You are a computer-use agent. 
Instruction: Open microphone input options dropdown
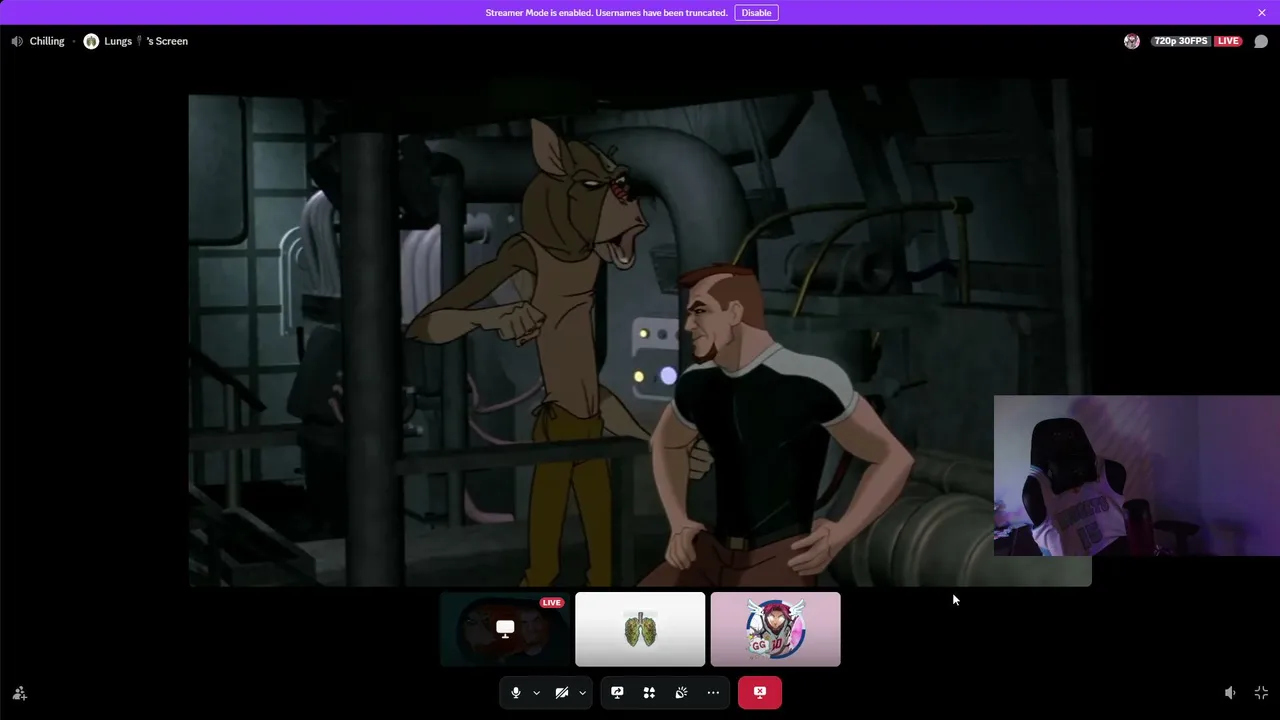tap(536, 692)
